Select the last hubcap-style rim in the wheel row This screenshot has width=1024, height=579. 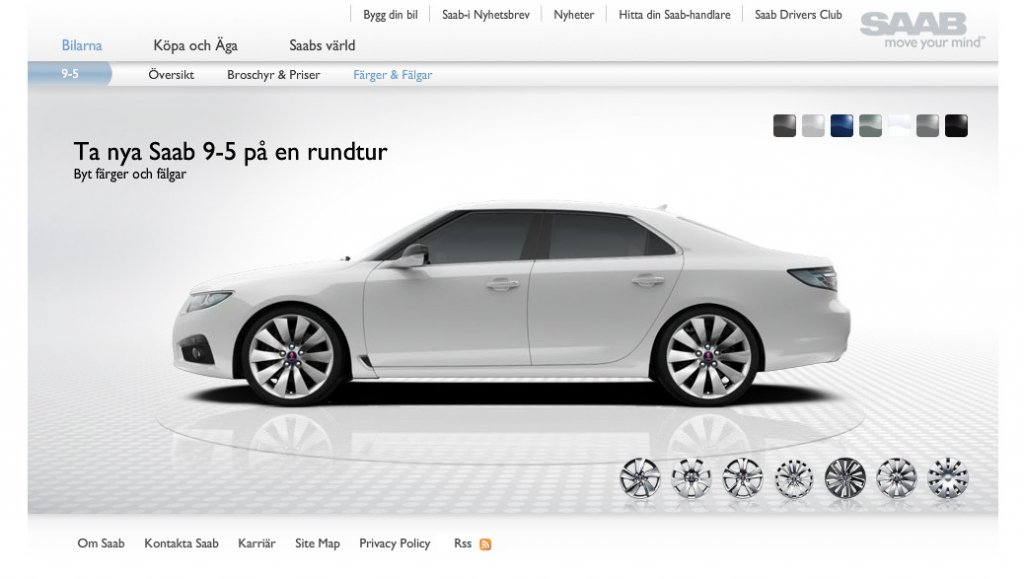pos(948,478)
